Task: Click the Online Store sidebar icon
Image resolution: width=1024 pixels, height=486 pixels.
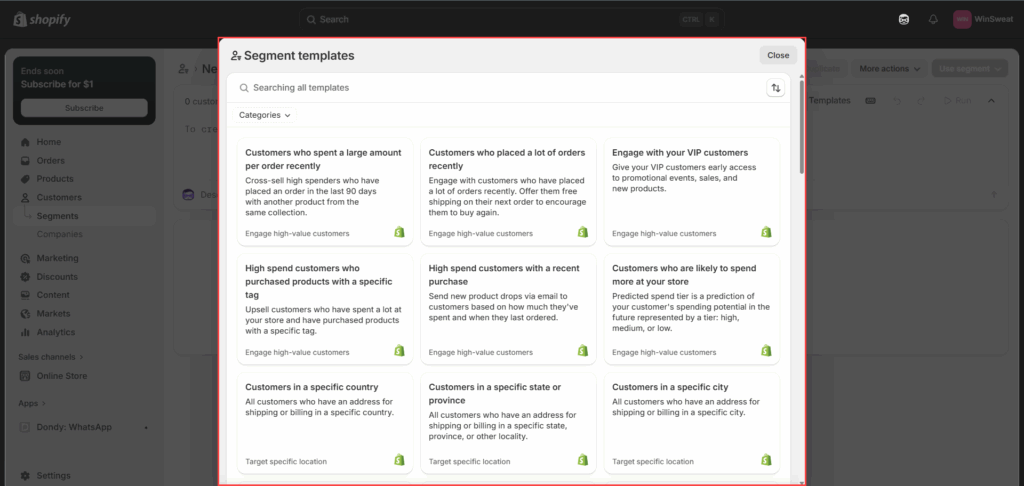Action: coord(26,376)
